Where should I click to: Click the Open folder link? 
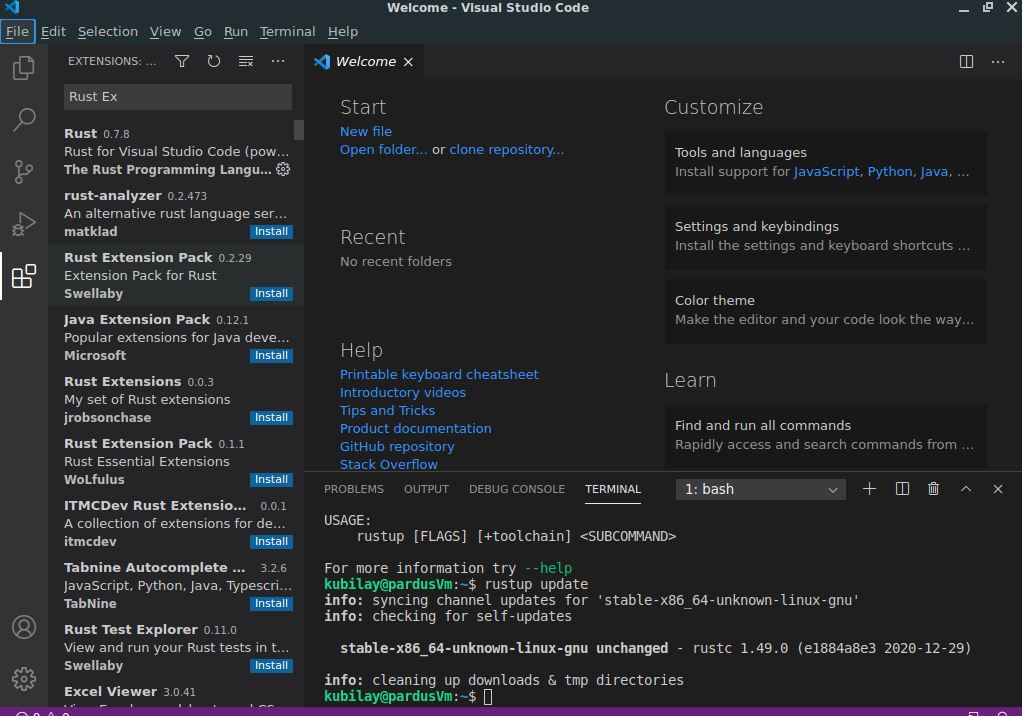[383, 150]
